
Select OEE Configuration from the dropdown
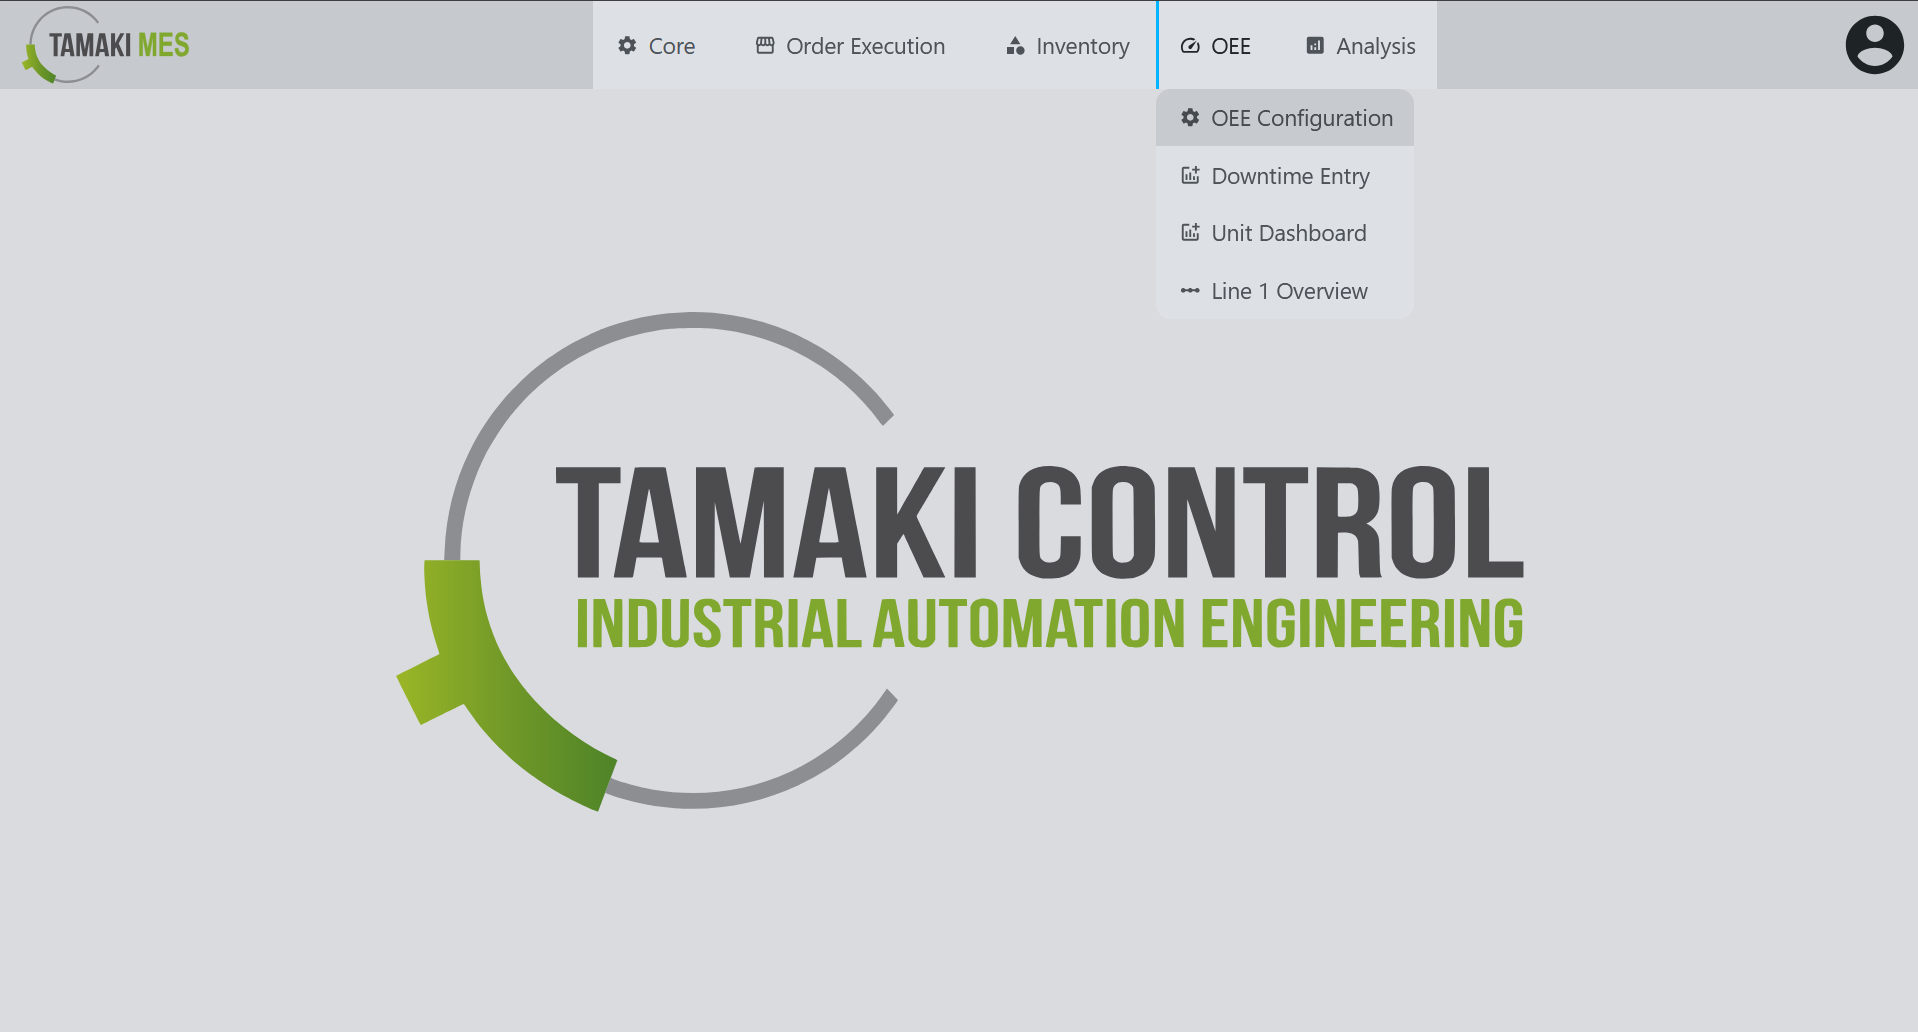click(x=1301, y=118)
